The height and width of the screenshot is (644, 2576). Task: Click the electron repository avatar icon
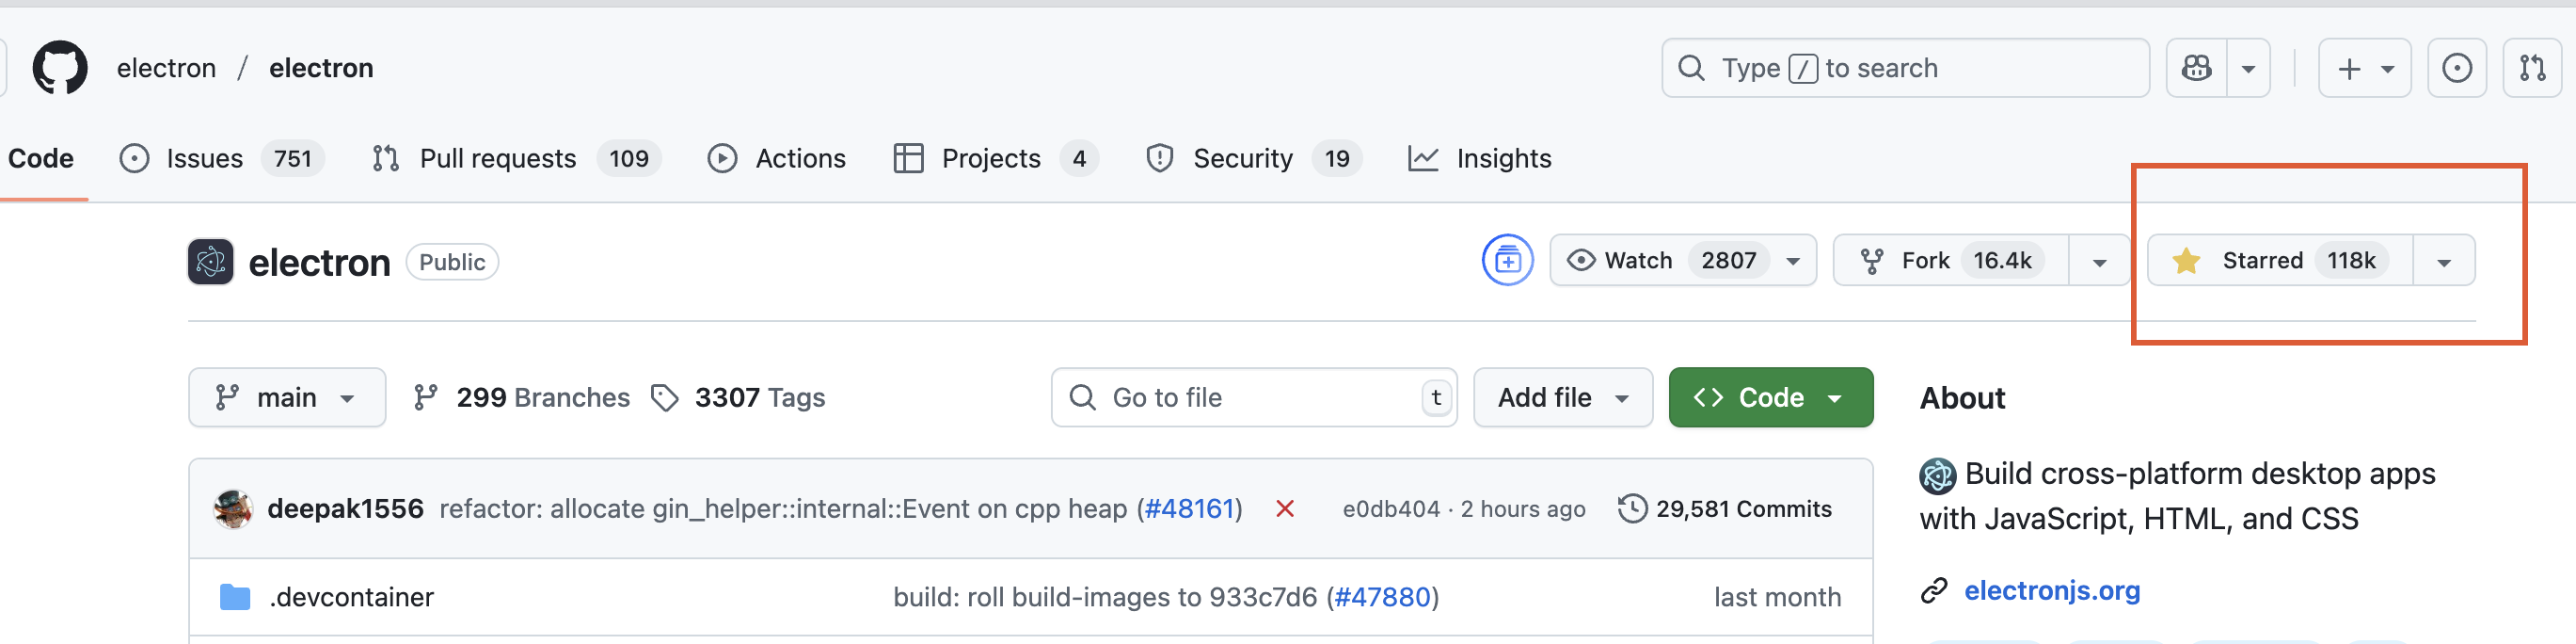click(x=210, y=262)
